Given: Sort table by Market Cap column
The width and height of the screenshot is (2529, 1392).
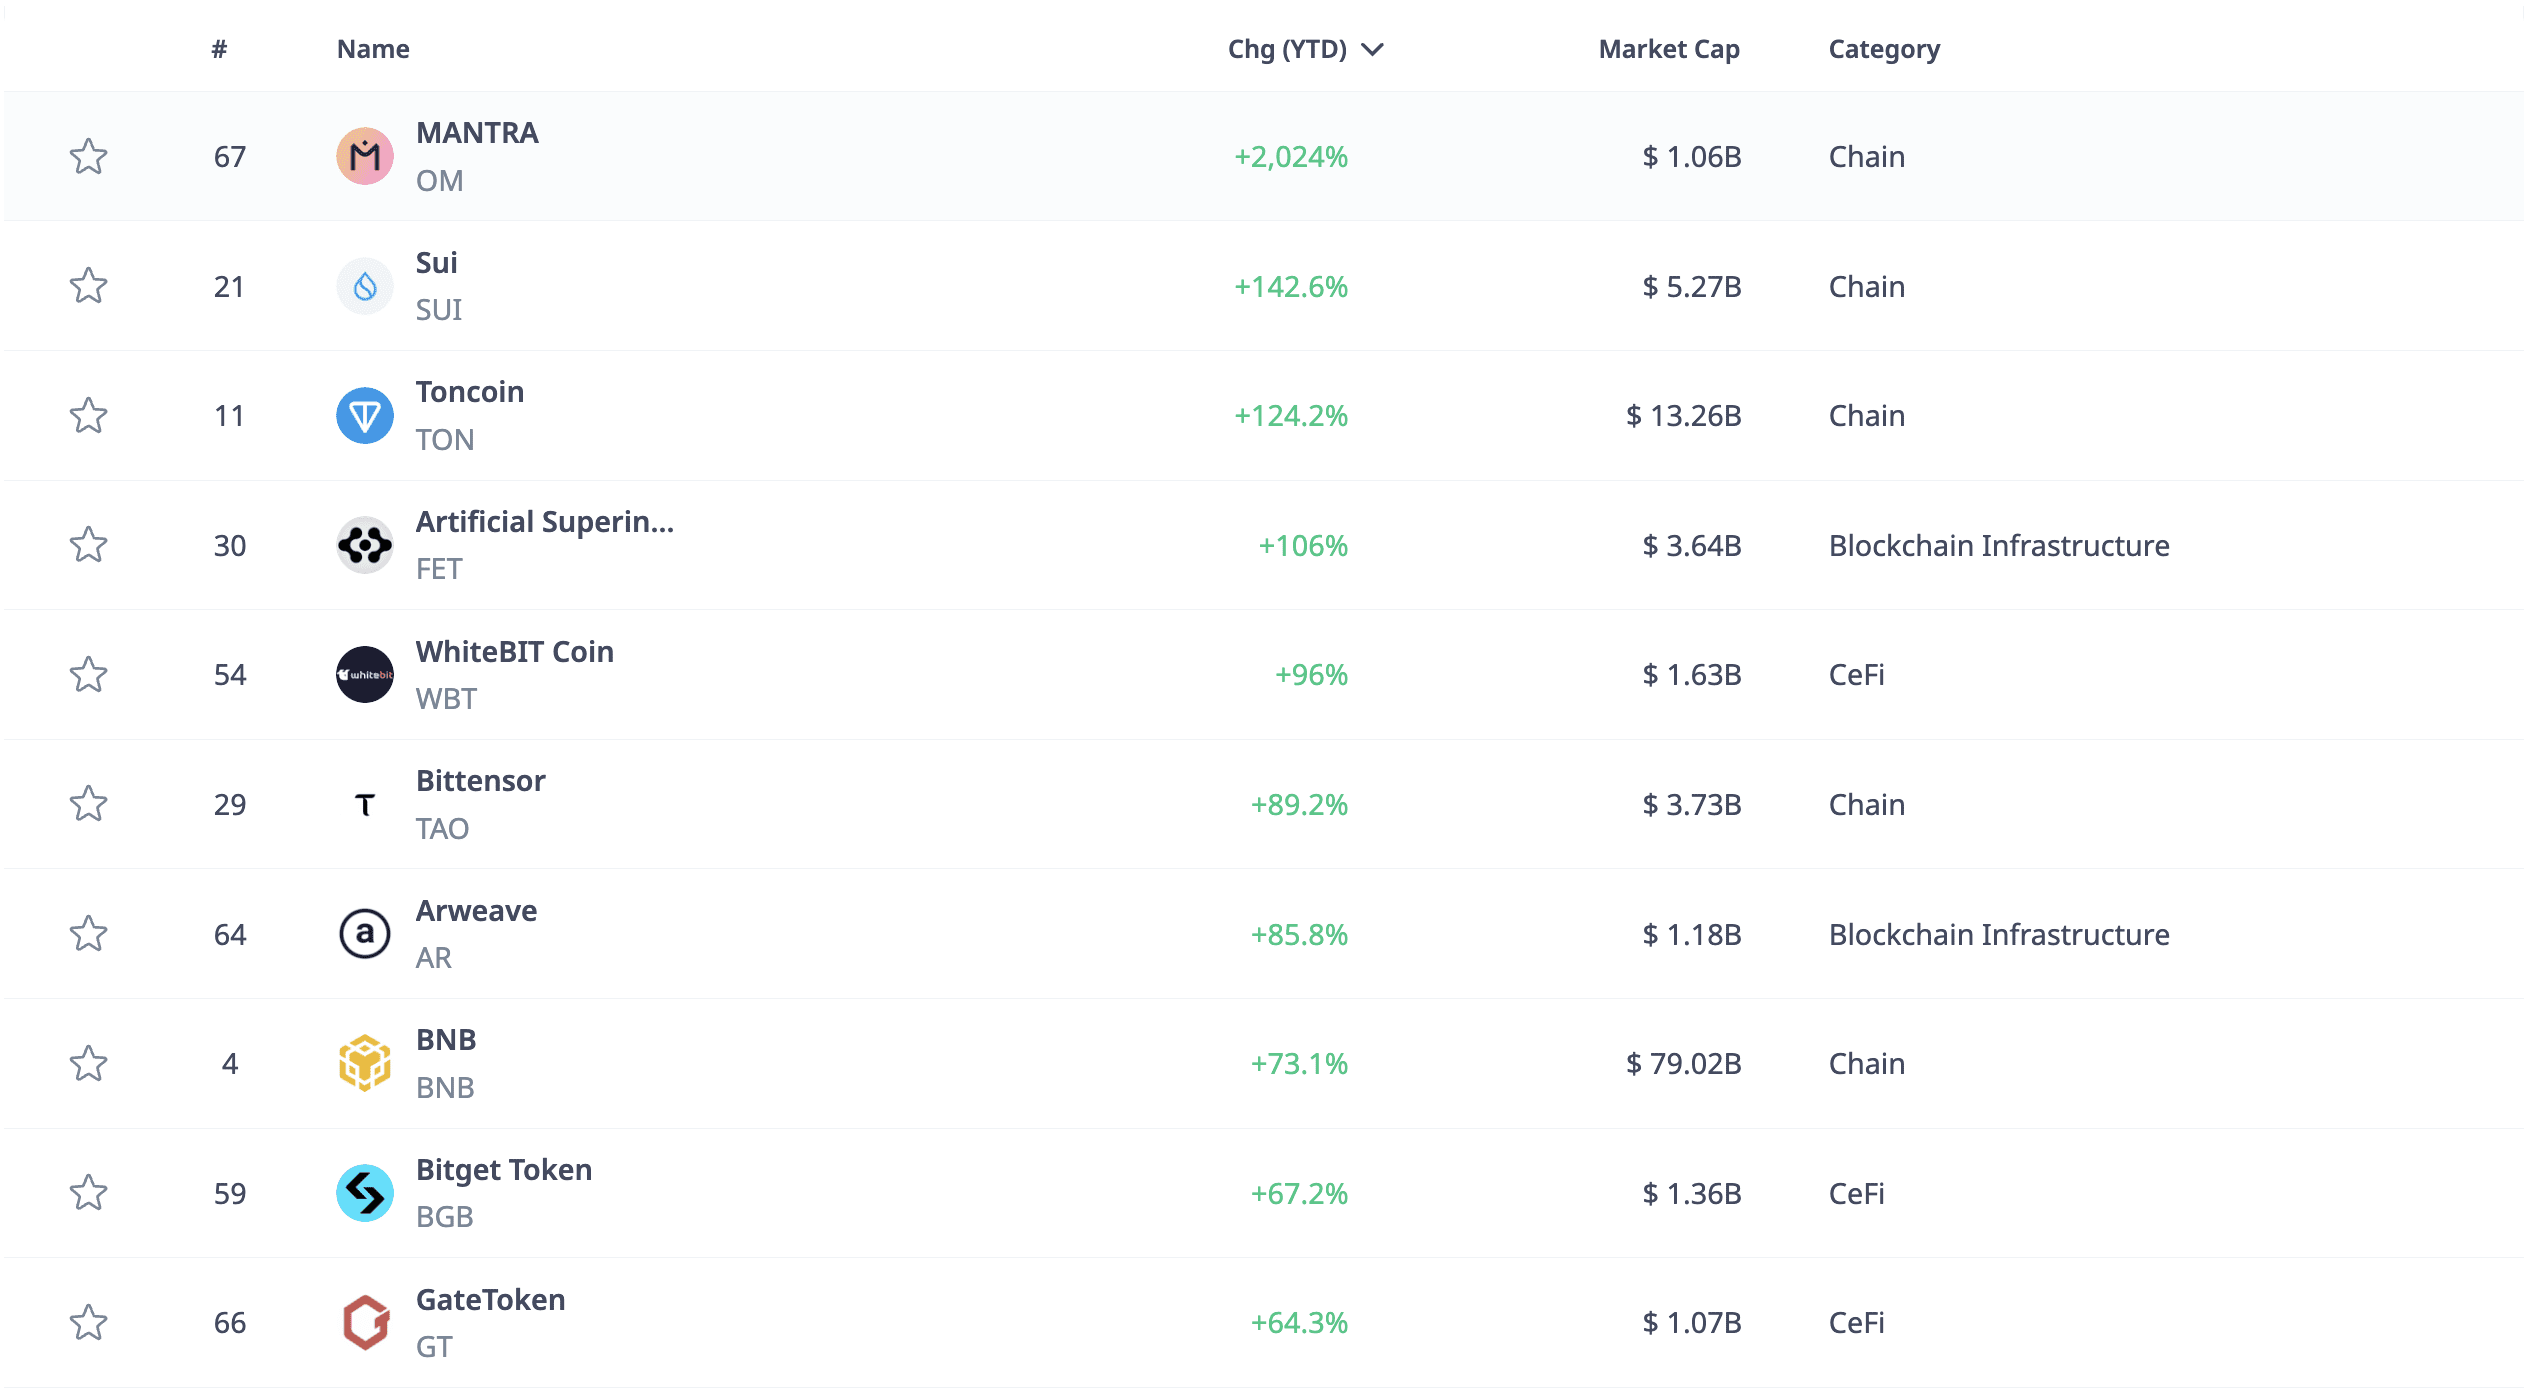Looking at the screenshot, I should [1668, 49].
